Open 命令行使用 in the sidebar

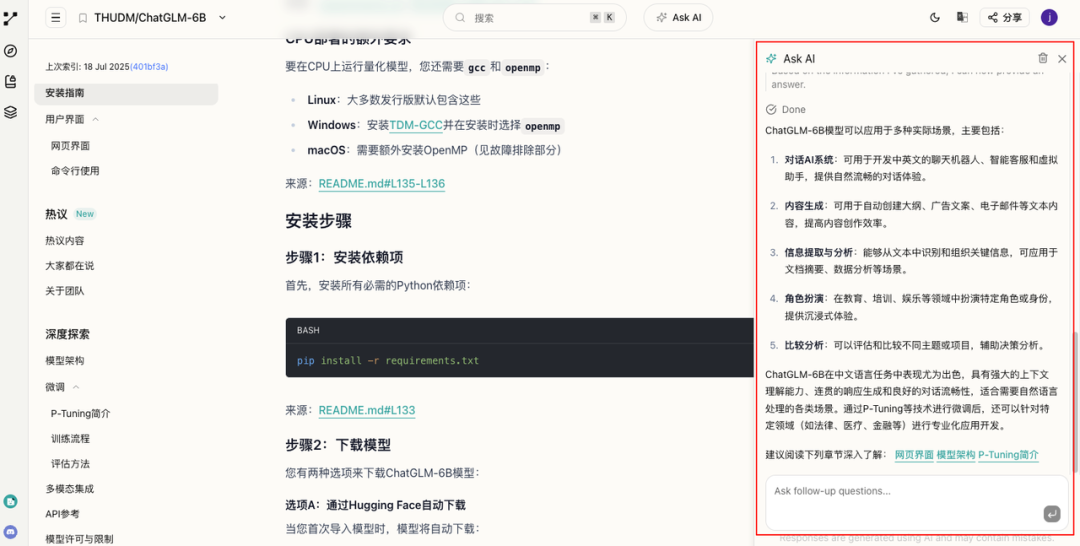coord(75,171)
